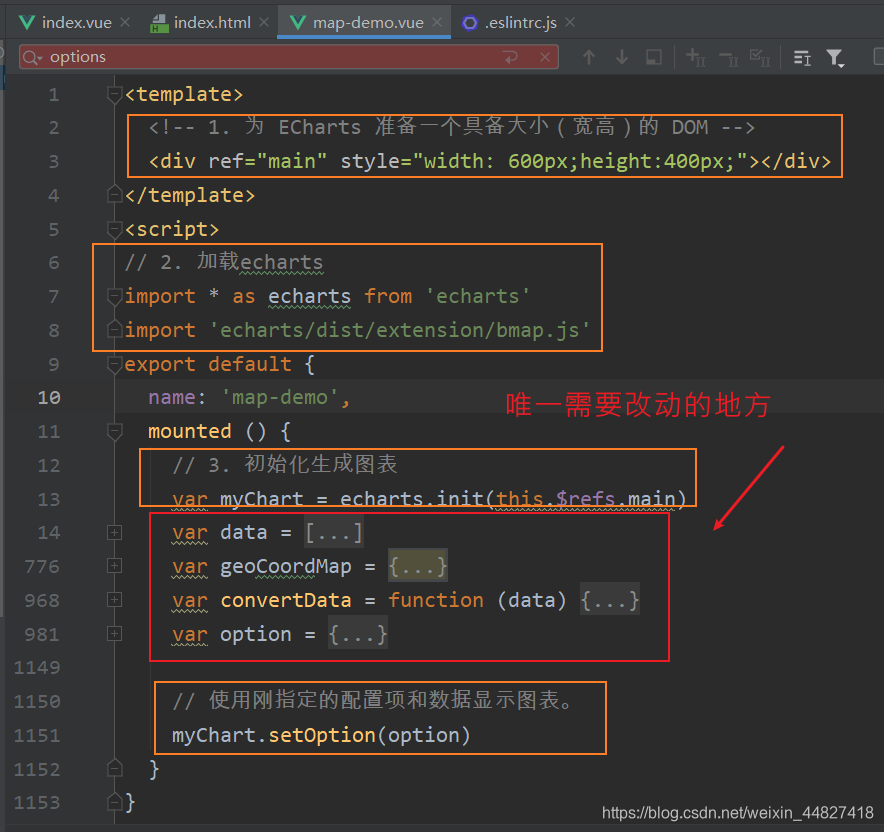884x832 pixels.
Task: Open the .eslintrc.js tab
Action: tap(510, 23)
